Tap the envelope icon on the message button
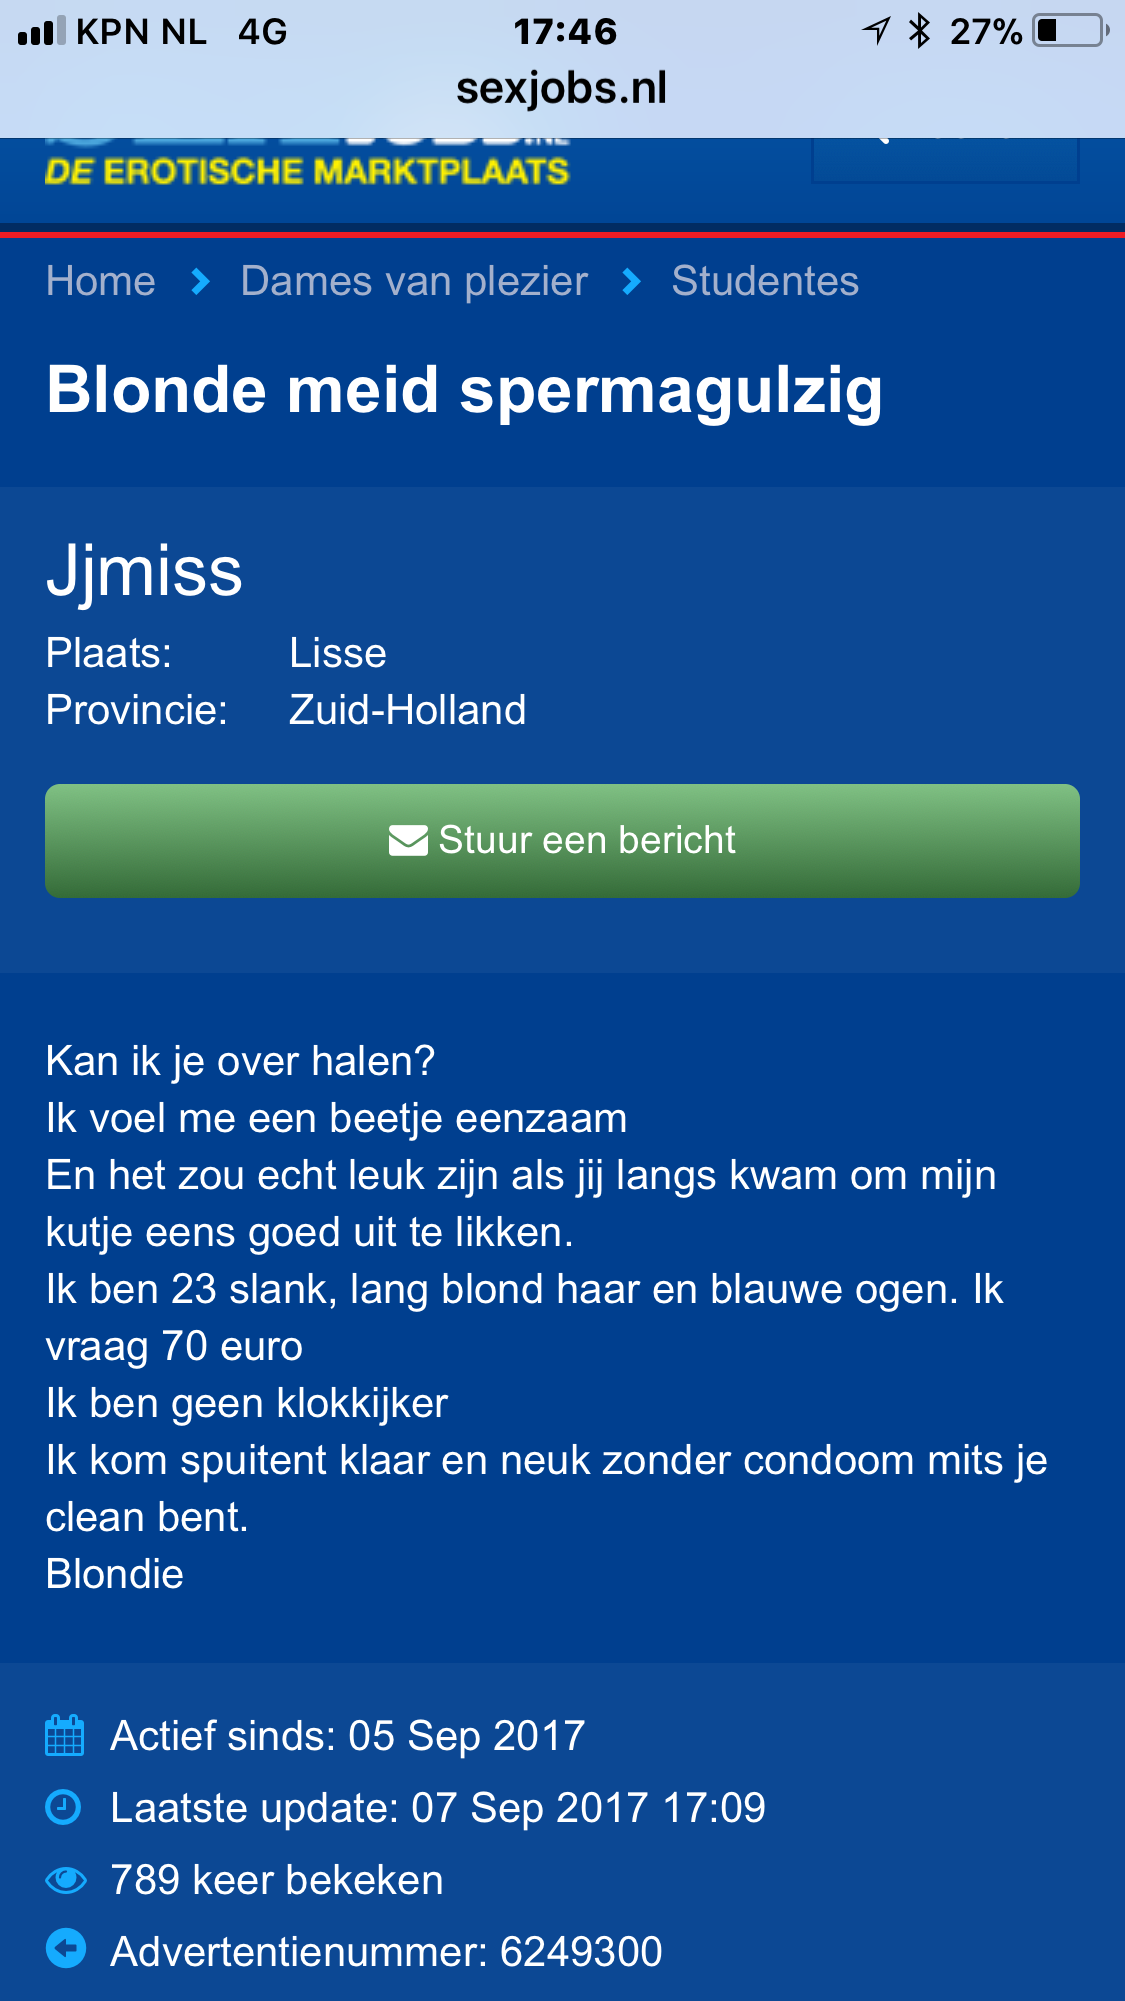The image size is (1125, 2001). coord(408,840)
